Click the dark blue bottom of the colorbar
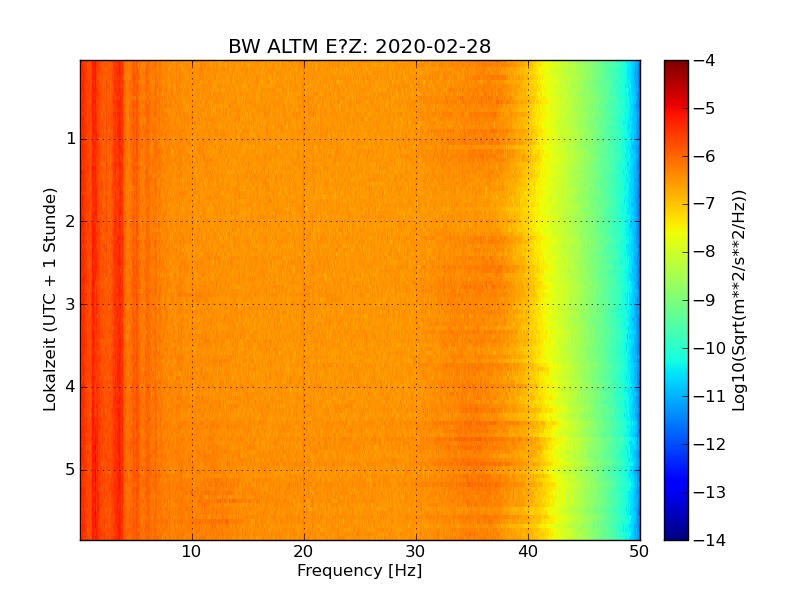 click(x=677, y=533)
